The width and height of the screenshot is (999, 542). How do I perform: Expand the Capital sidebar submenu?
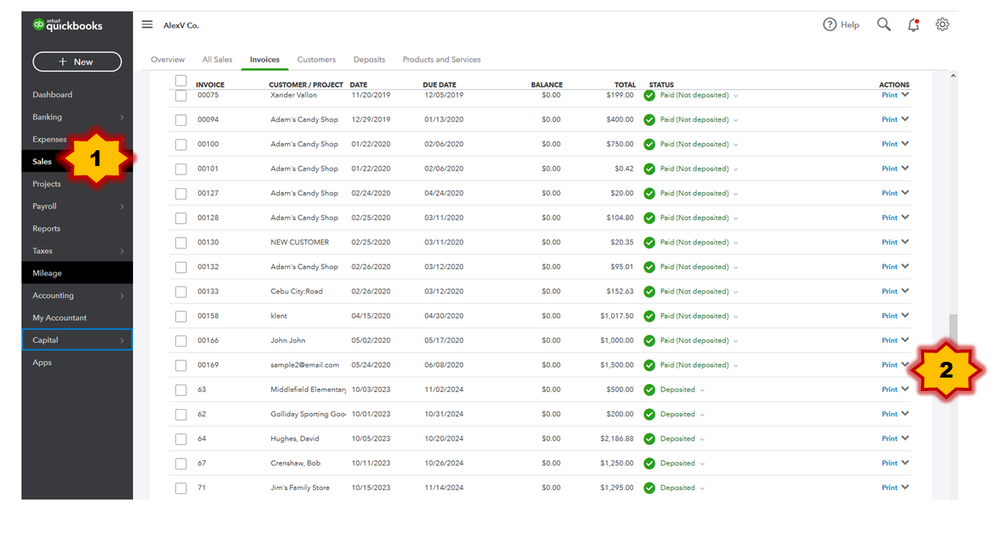click(122, 340)
